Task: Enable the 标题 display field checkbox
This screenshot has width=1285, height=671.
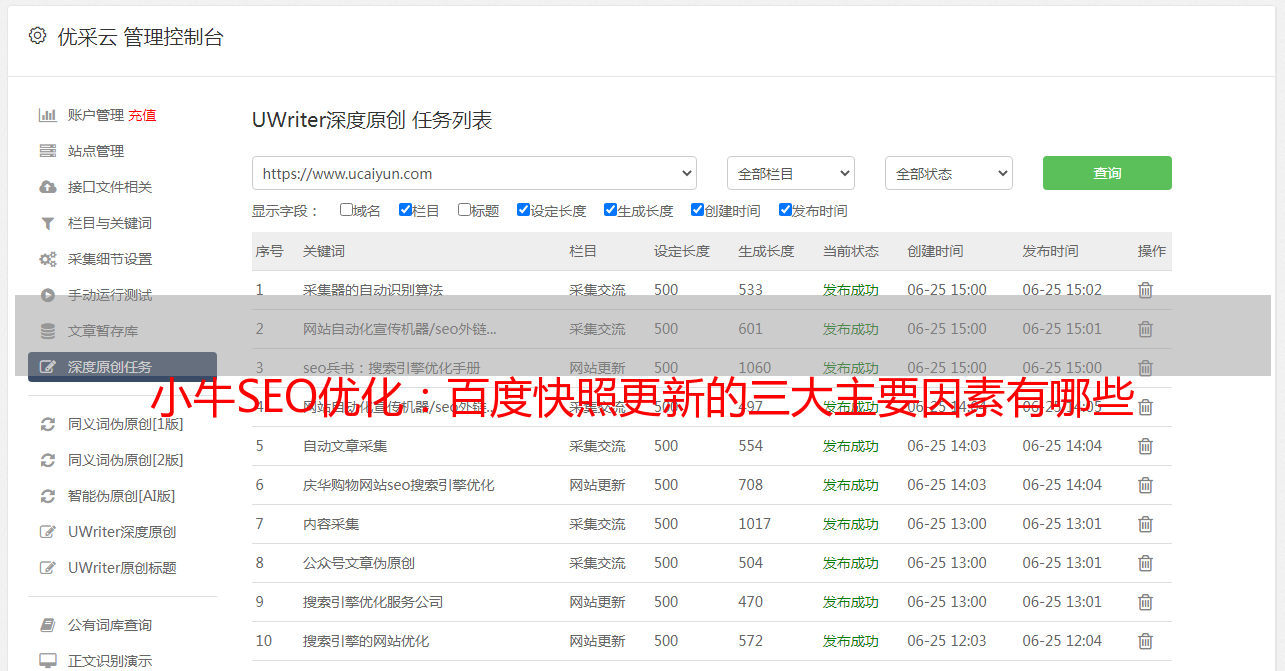Action: [464, 210]
